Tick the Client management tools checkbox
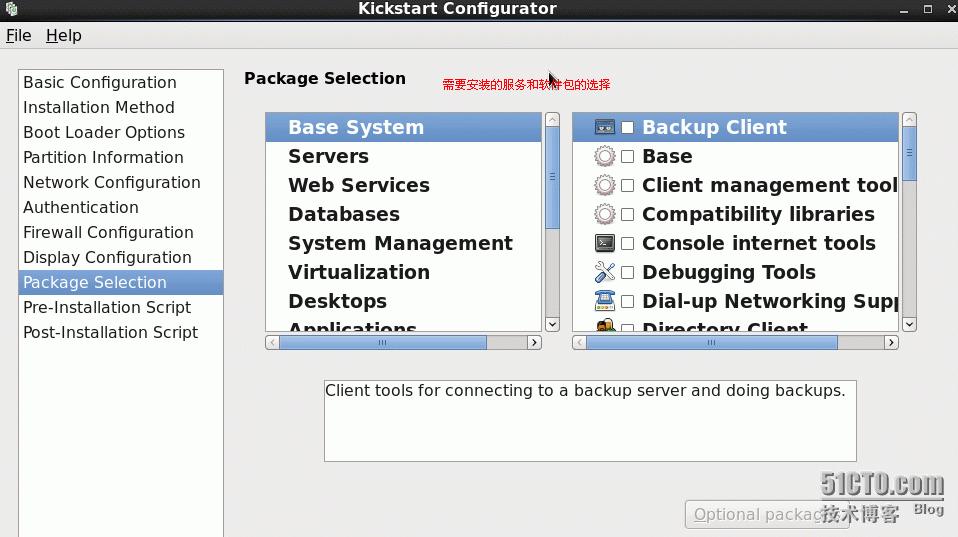The image size is (958, 537). click(x=627, y=186)
